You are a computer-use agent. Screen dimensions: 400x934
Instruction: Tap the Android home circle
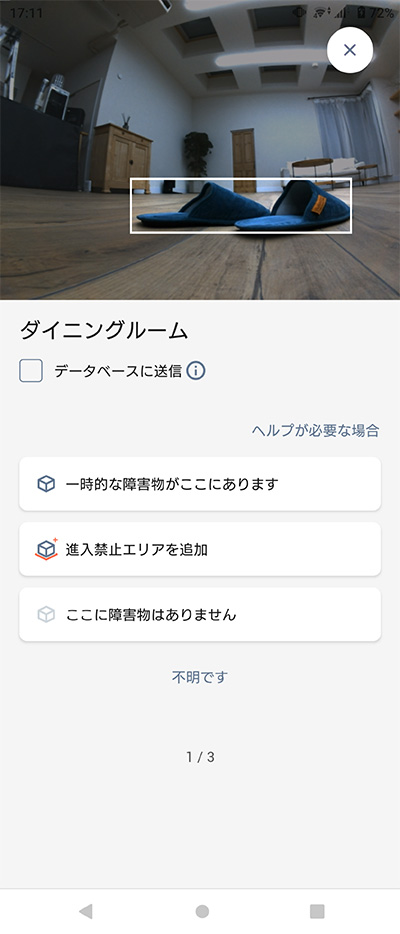point(202,911)
